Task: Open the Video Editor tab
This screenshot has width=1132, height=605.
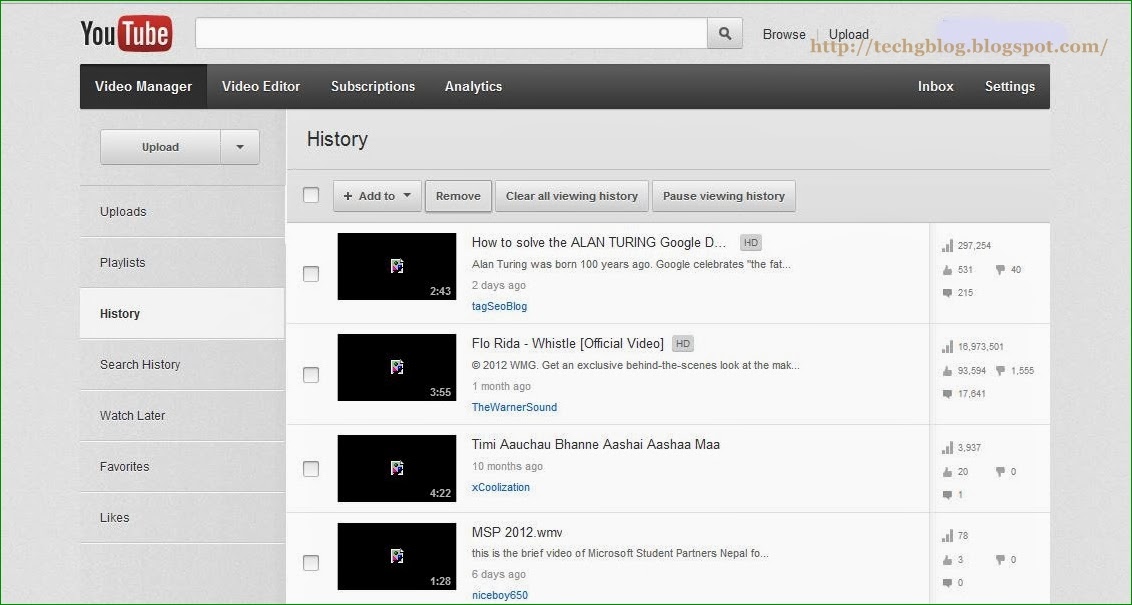Action: 261,87
